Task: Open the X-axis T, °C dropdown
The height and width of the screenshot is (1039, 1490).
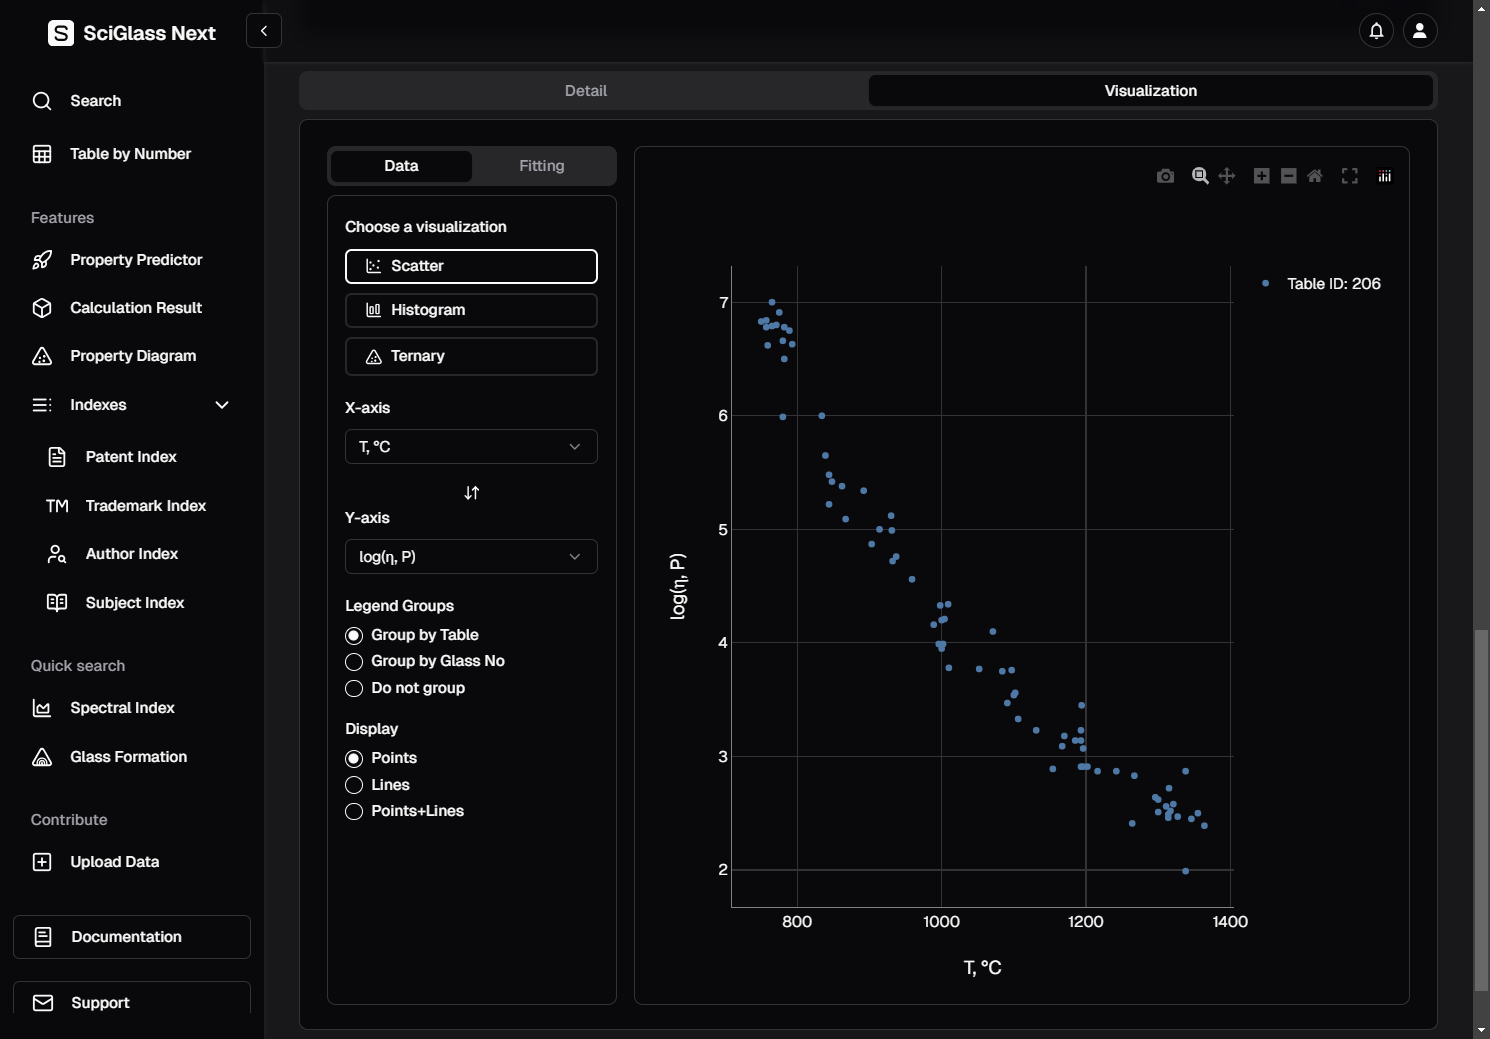Action: tap(471, 447)
